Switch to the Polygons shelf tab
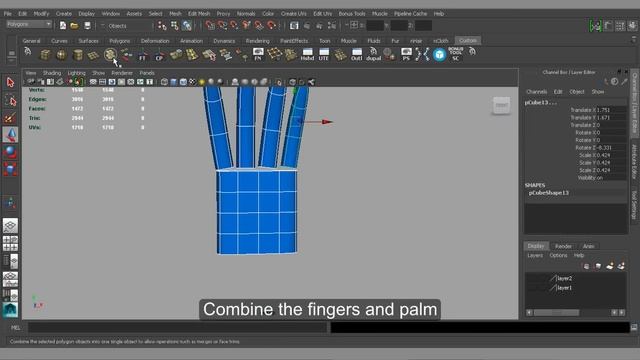This screenshot has height=360, width=640. tap(120, 41)
